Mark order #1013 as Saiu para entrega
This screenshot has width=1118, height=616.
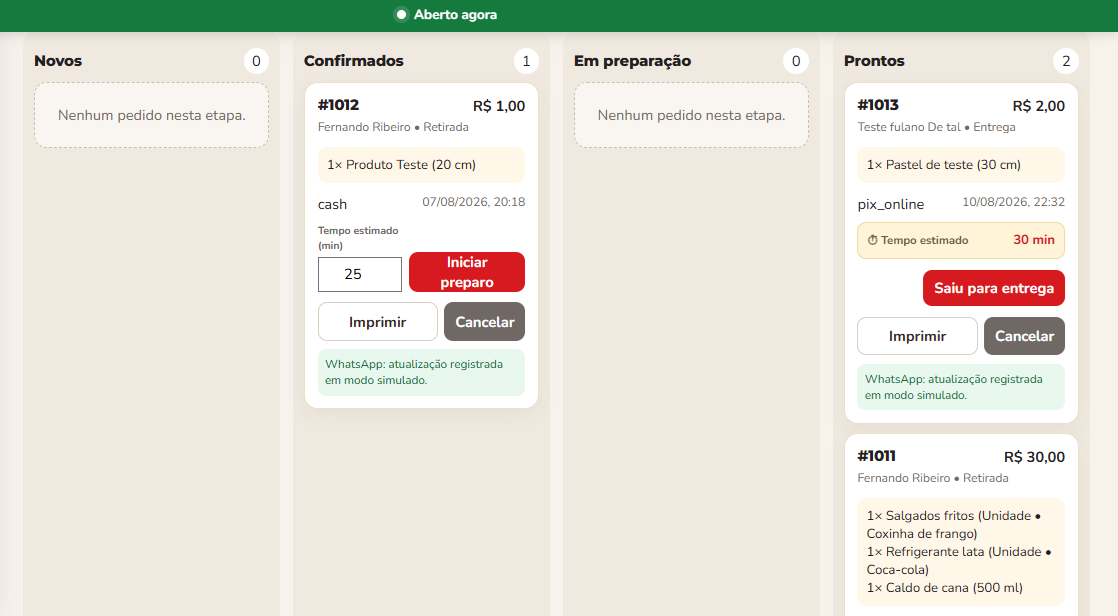(994, 288)
